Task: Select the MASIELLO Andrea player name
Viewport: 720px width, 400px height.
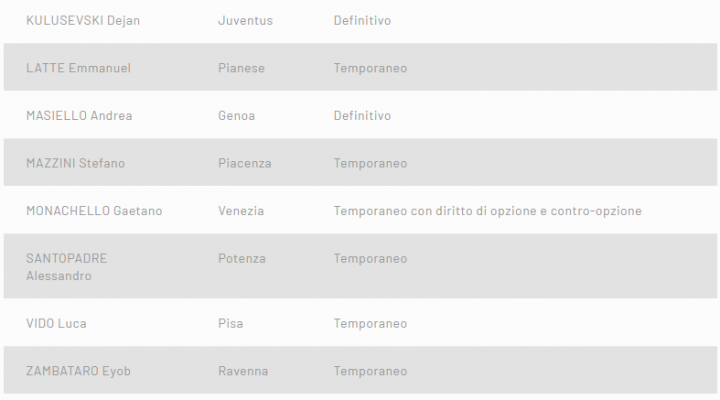Action: [x=79, y=116]
